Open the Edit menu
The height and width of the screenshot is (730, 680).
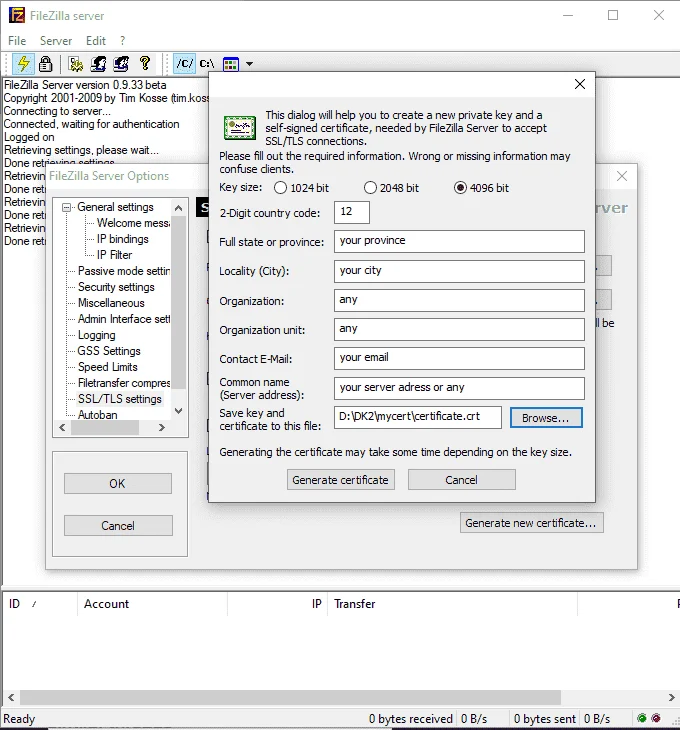(x=96, y=41)
